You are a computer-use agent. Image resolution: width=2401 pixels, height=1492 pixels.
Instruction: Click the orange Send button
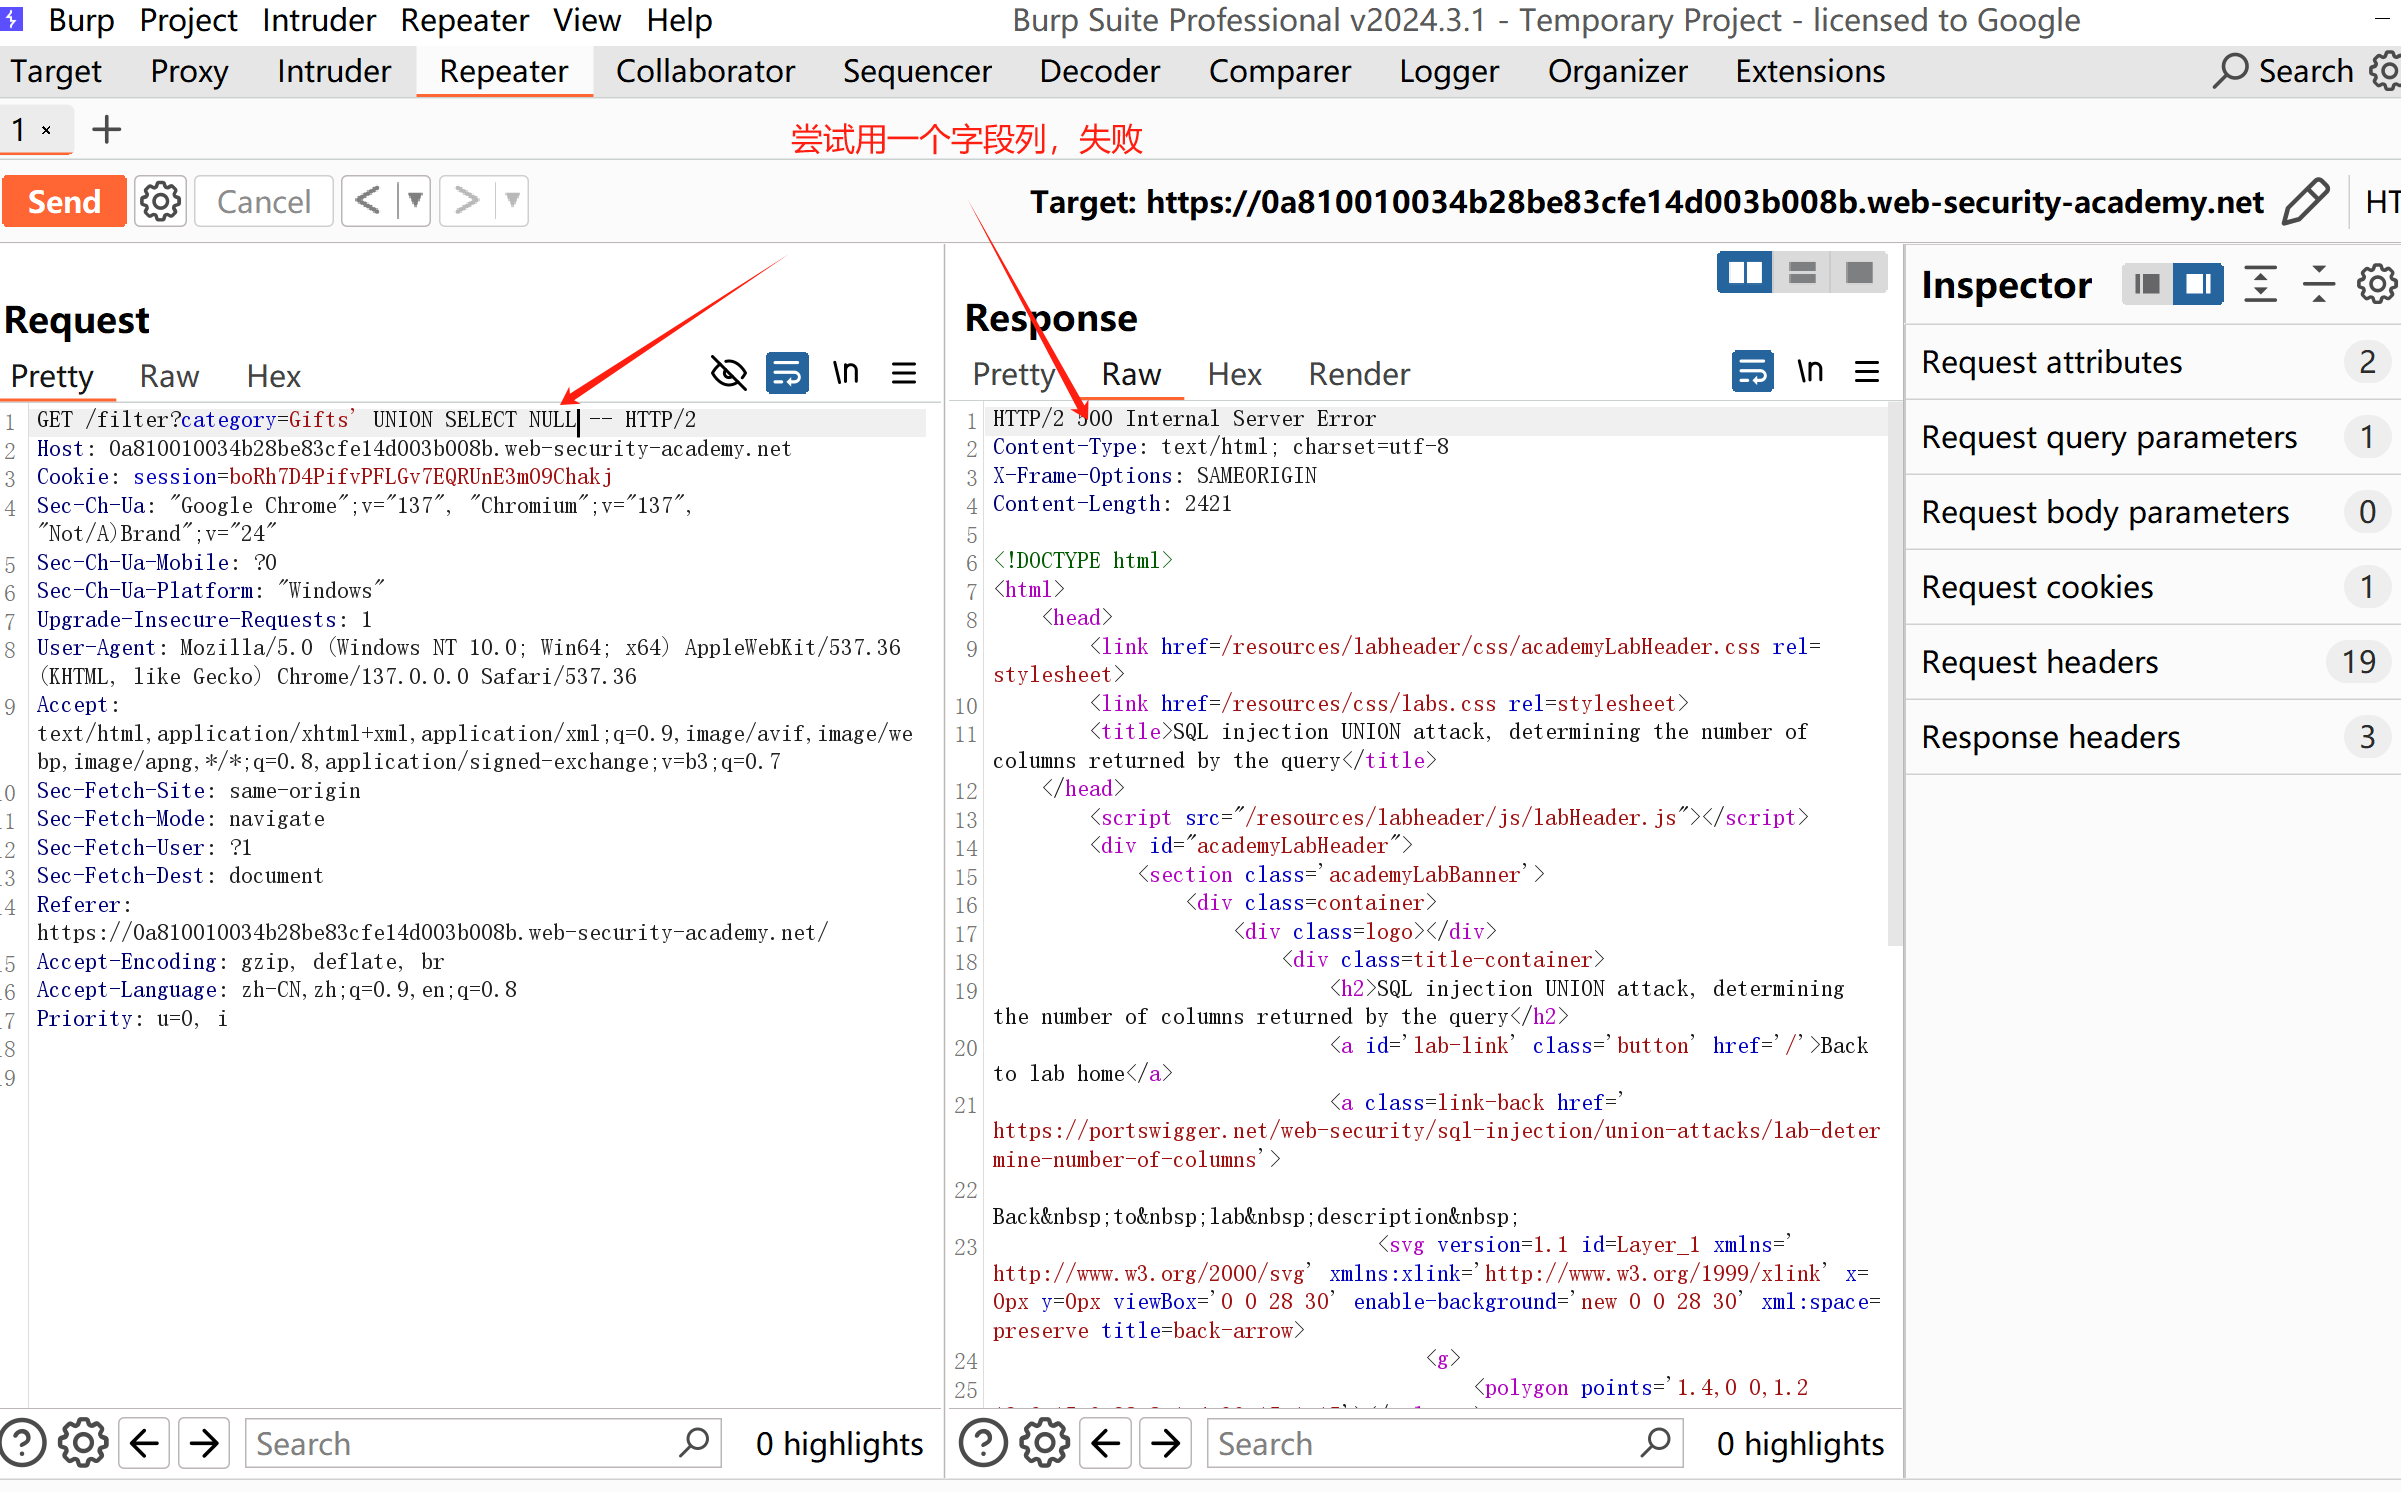coord(64,201)
